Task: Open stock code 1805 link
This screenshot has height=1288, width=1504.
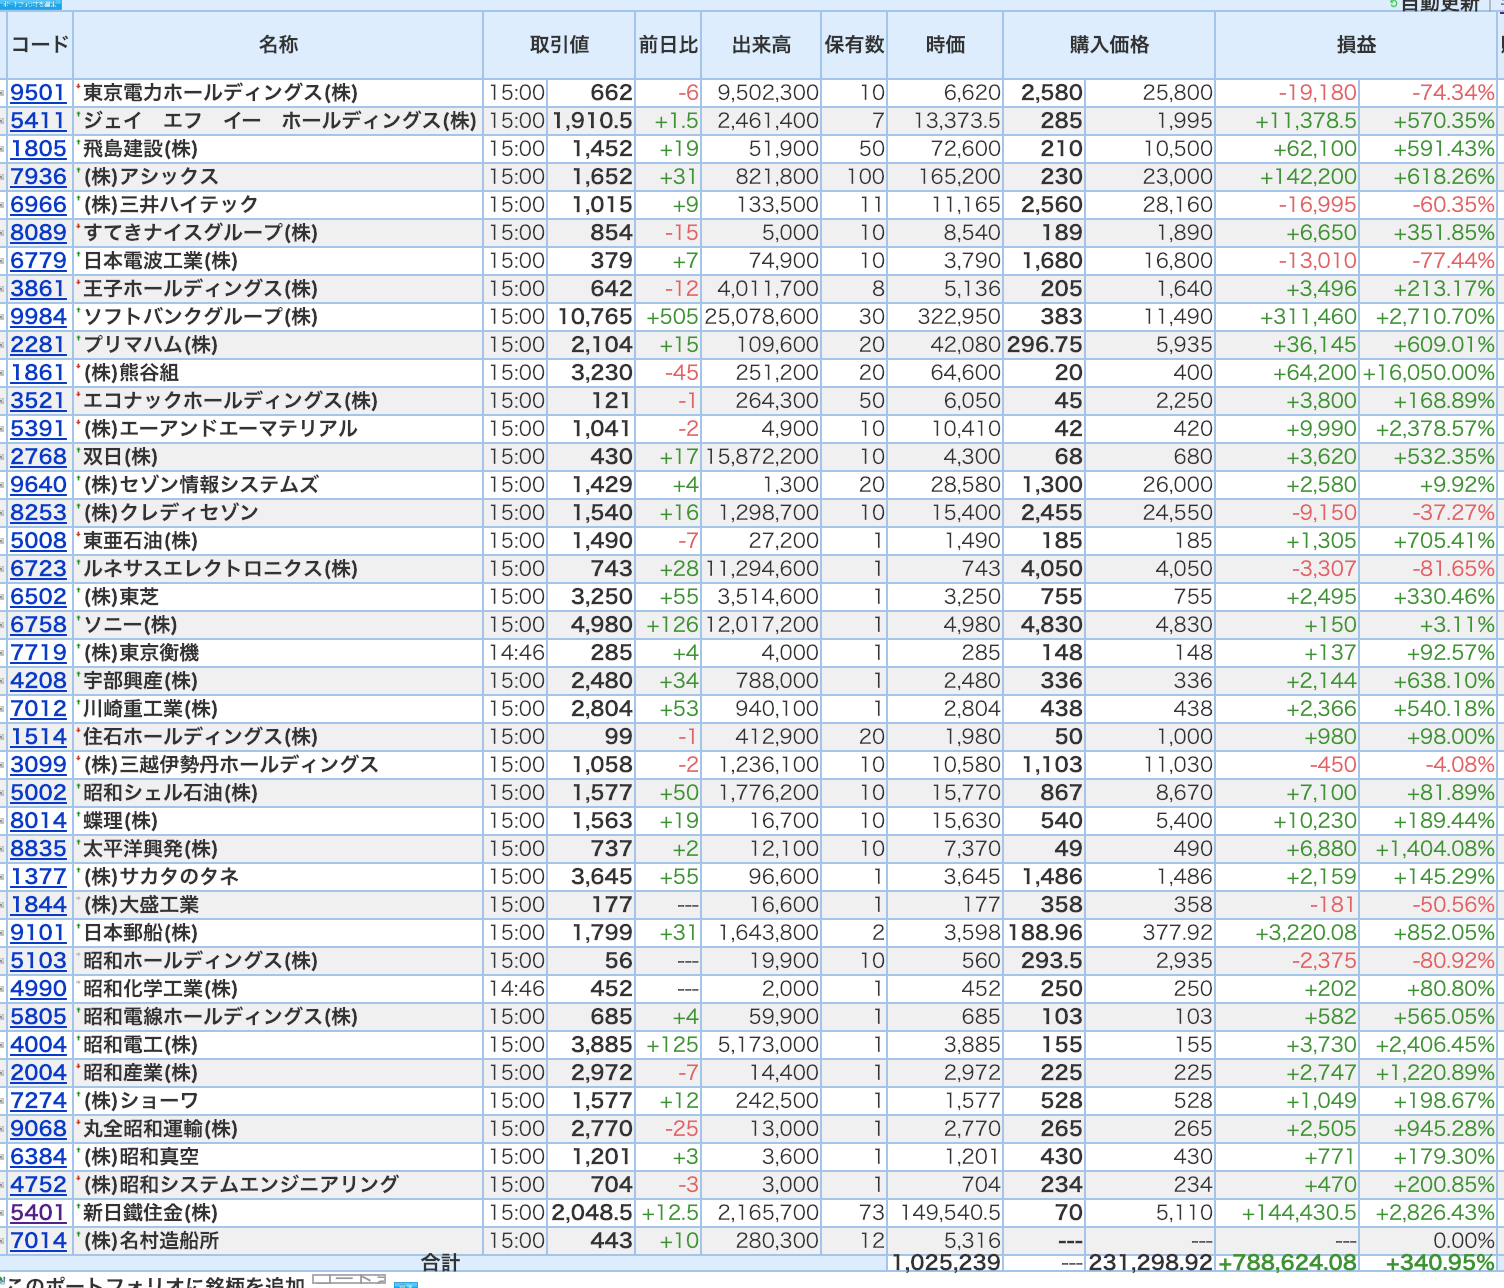Action: coord(38,149)
